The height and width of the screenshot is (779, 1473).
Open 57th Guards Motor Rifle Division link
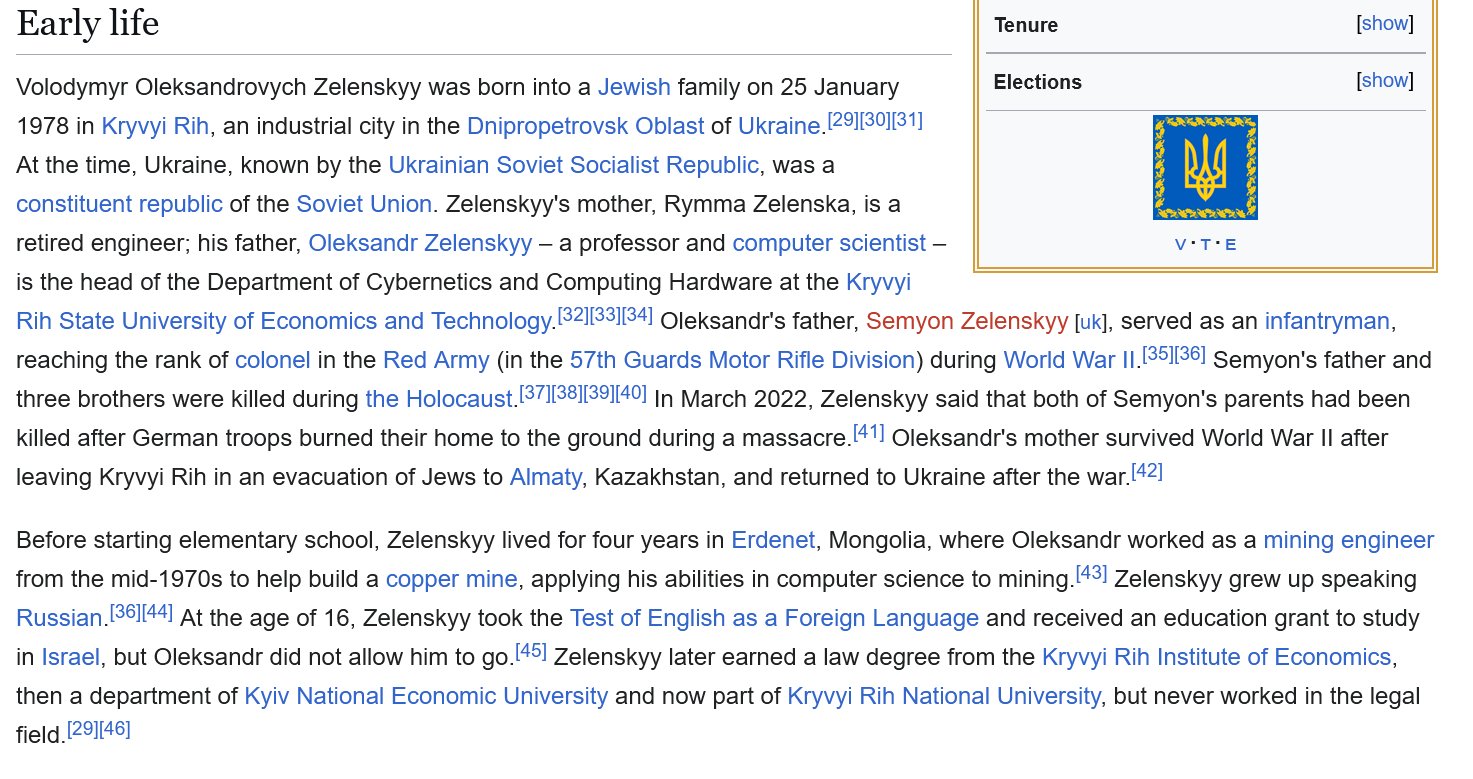tap(743, 360)
